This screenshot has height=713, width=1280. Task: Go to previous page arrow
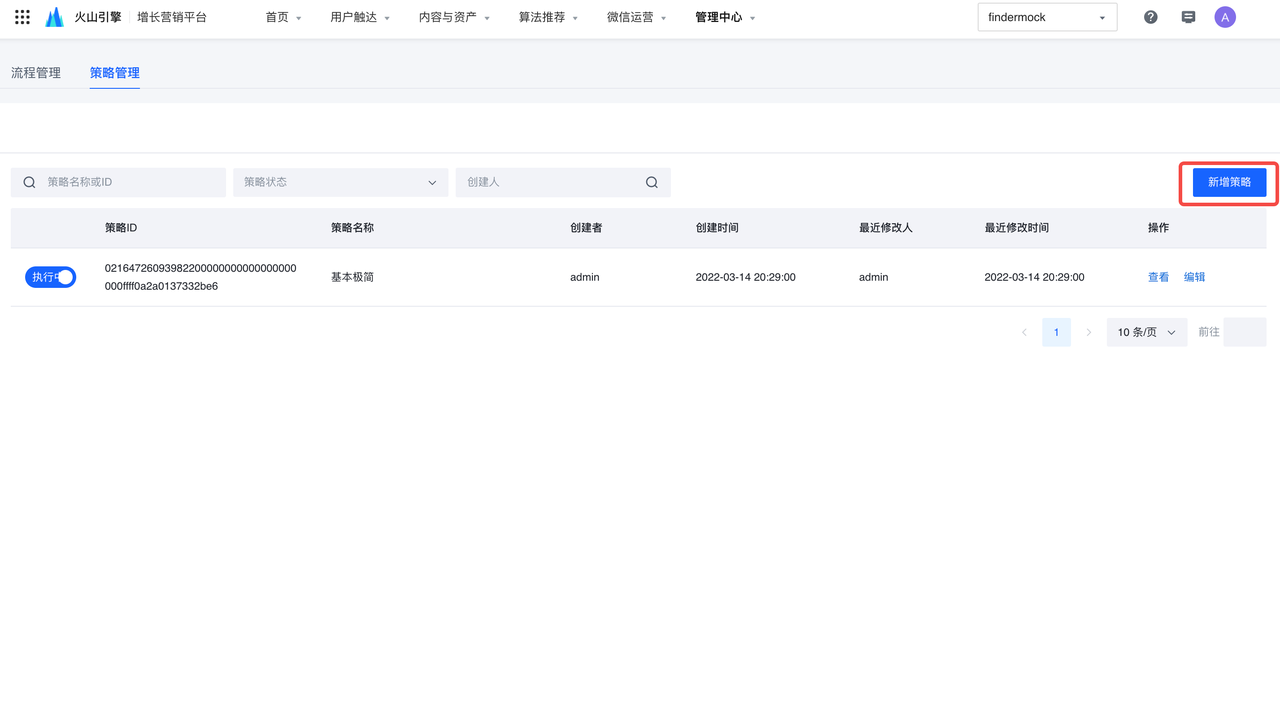1024,332
